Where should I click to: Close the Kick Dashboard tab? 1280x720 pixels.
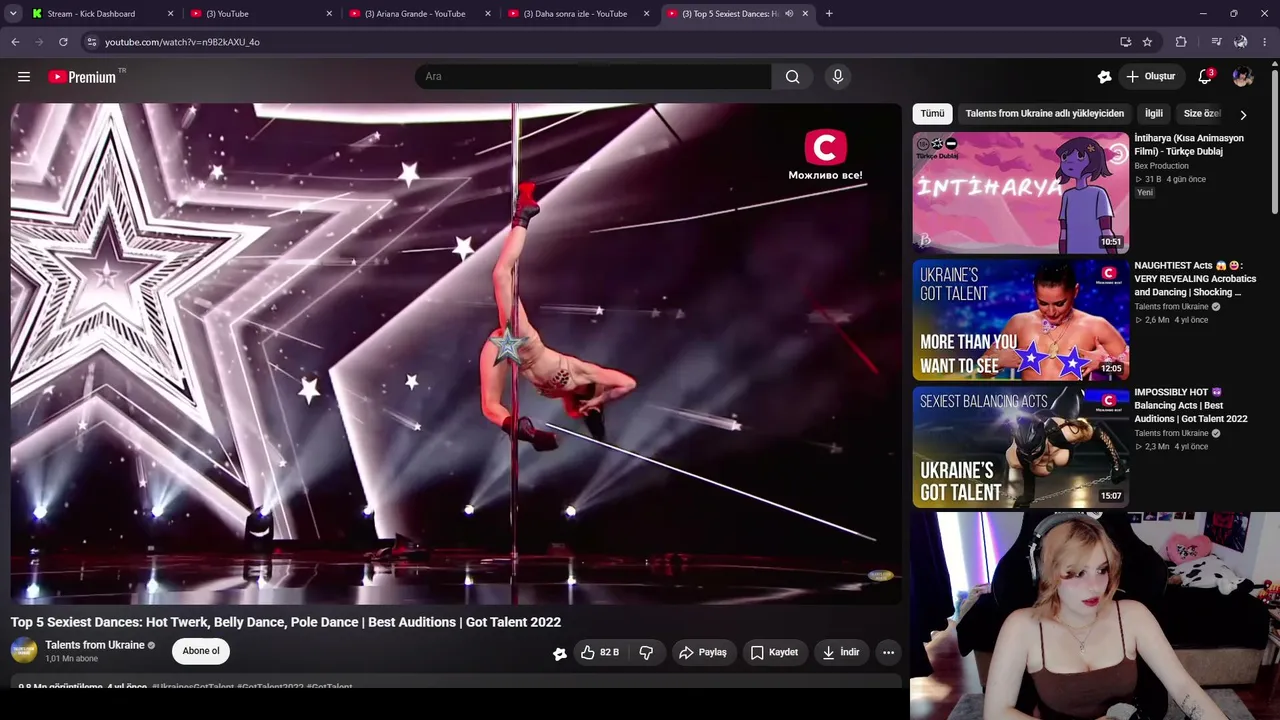pos(170,14)
